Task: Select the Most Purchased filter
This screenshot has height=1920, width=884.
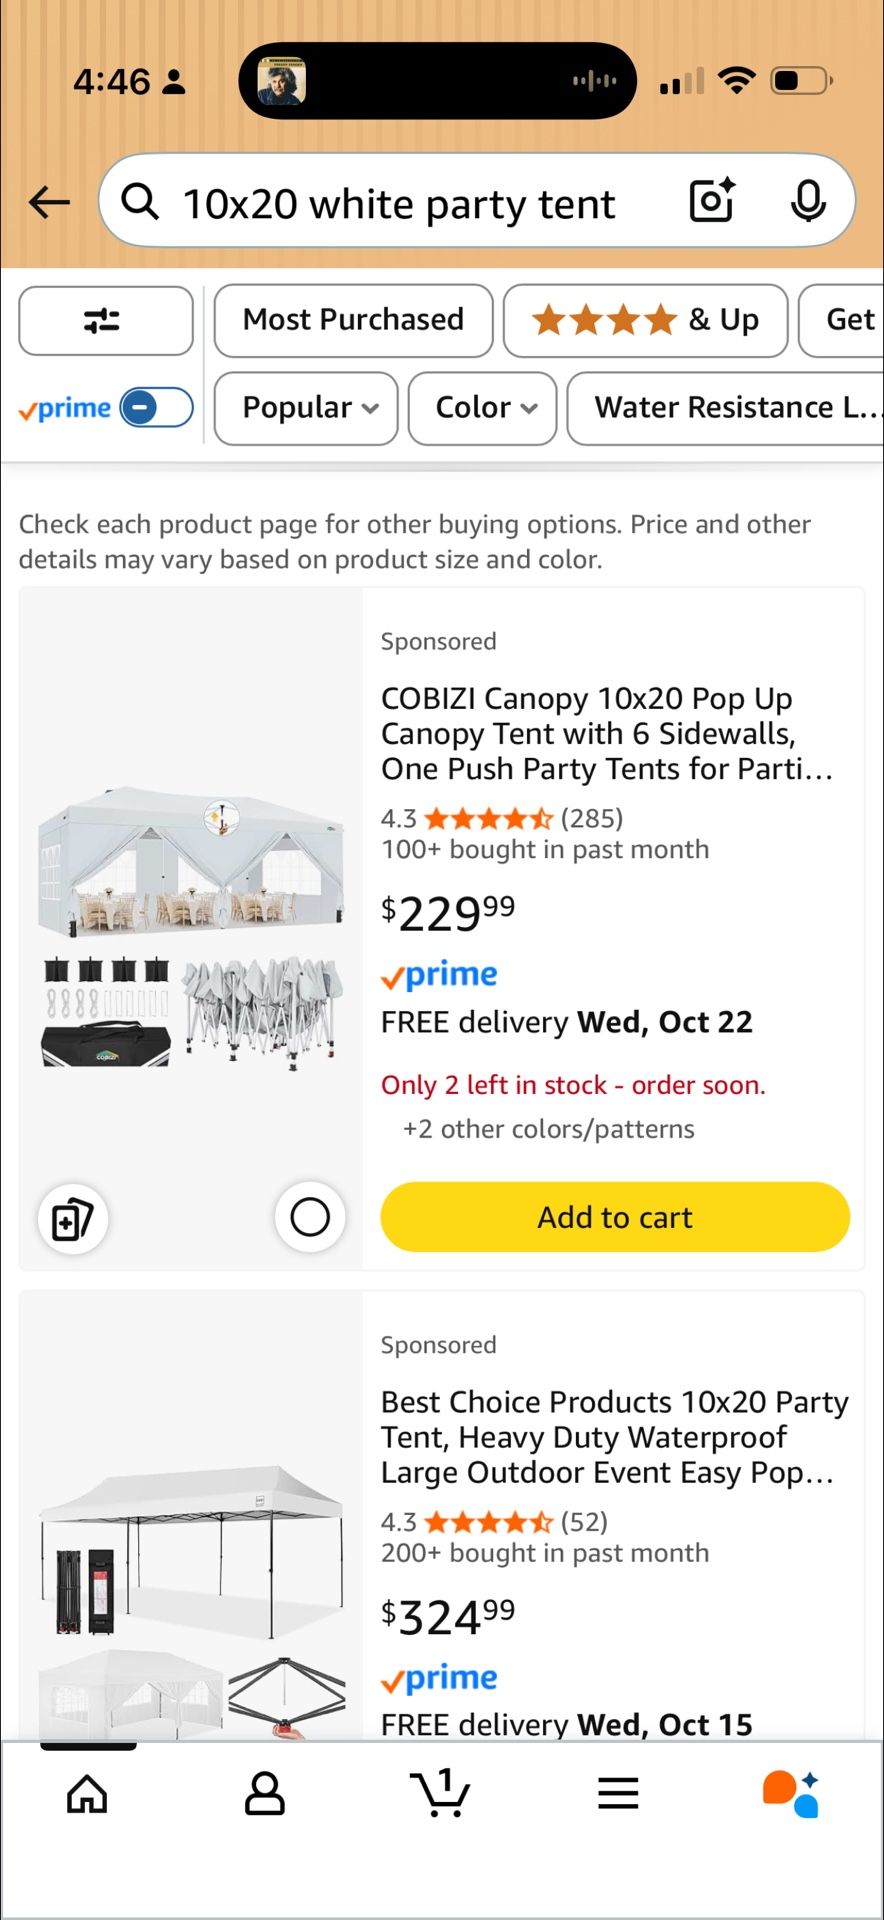Action: click(353, 320)
